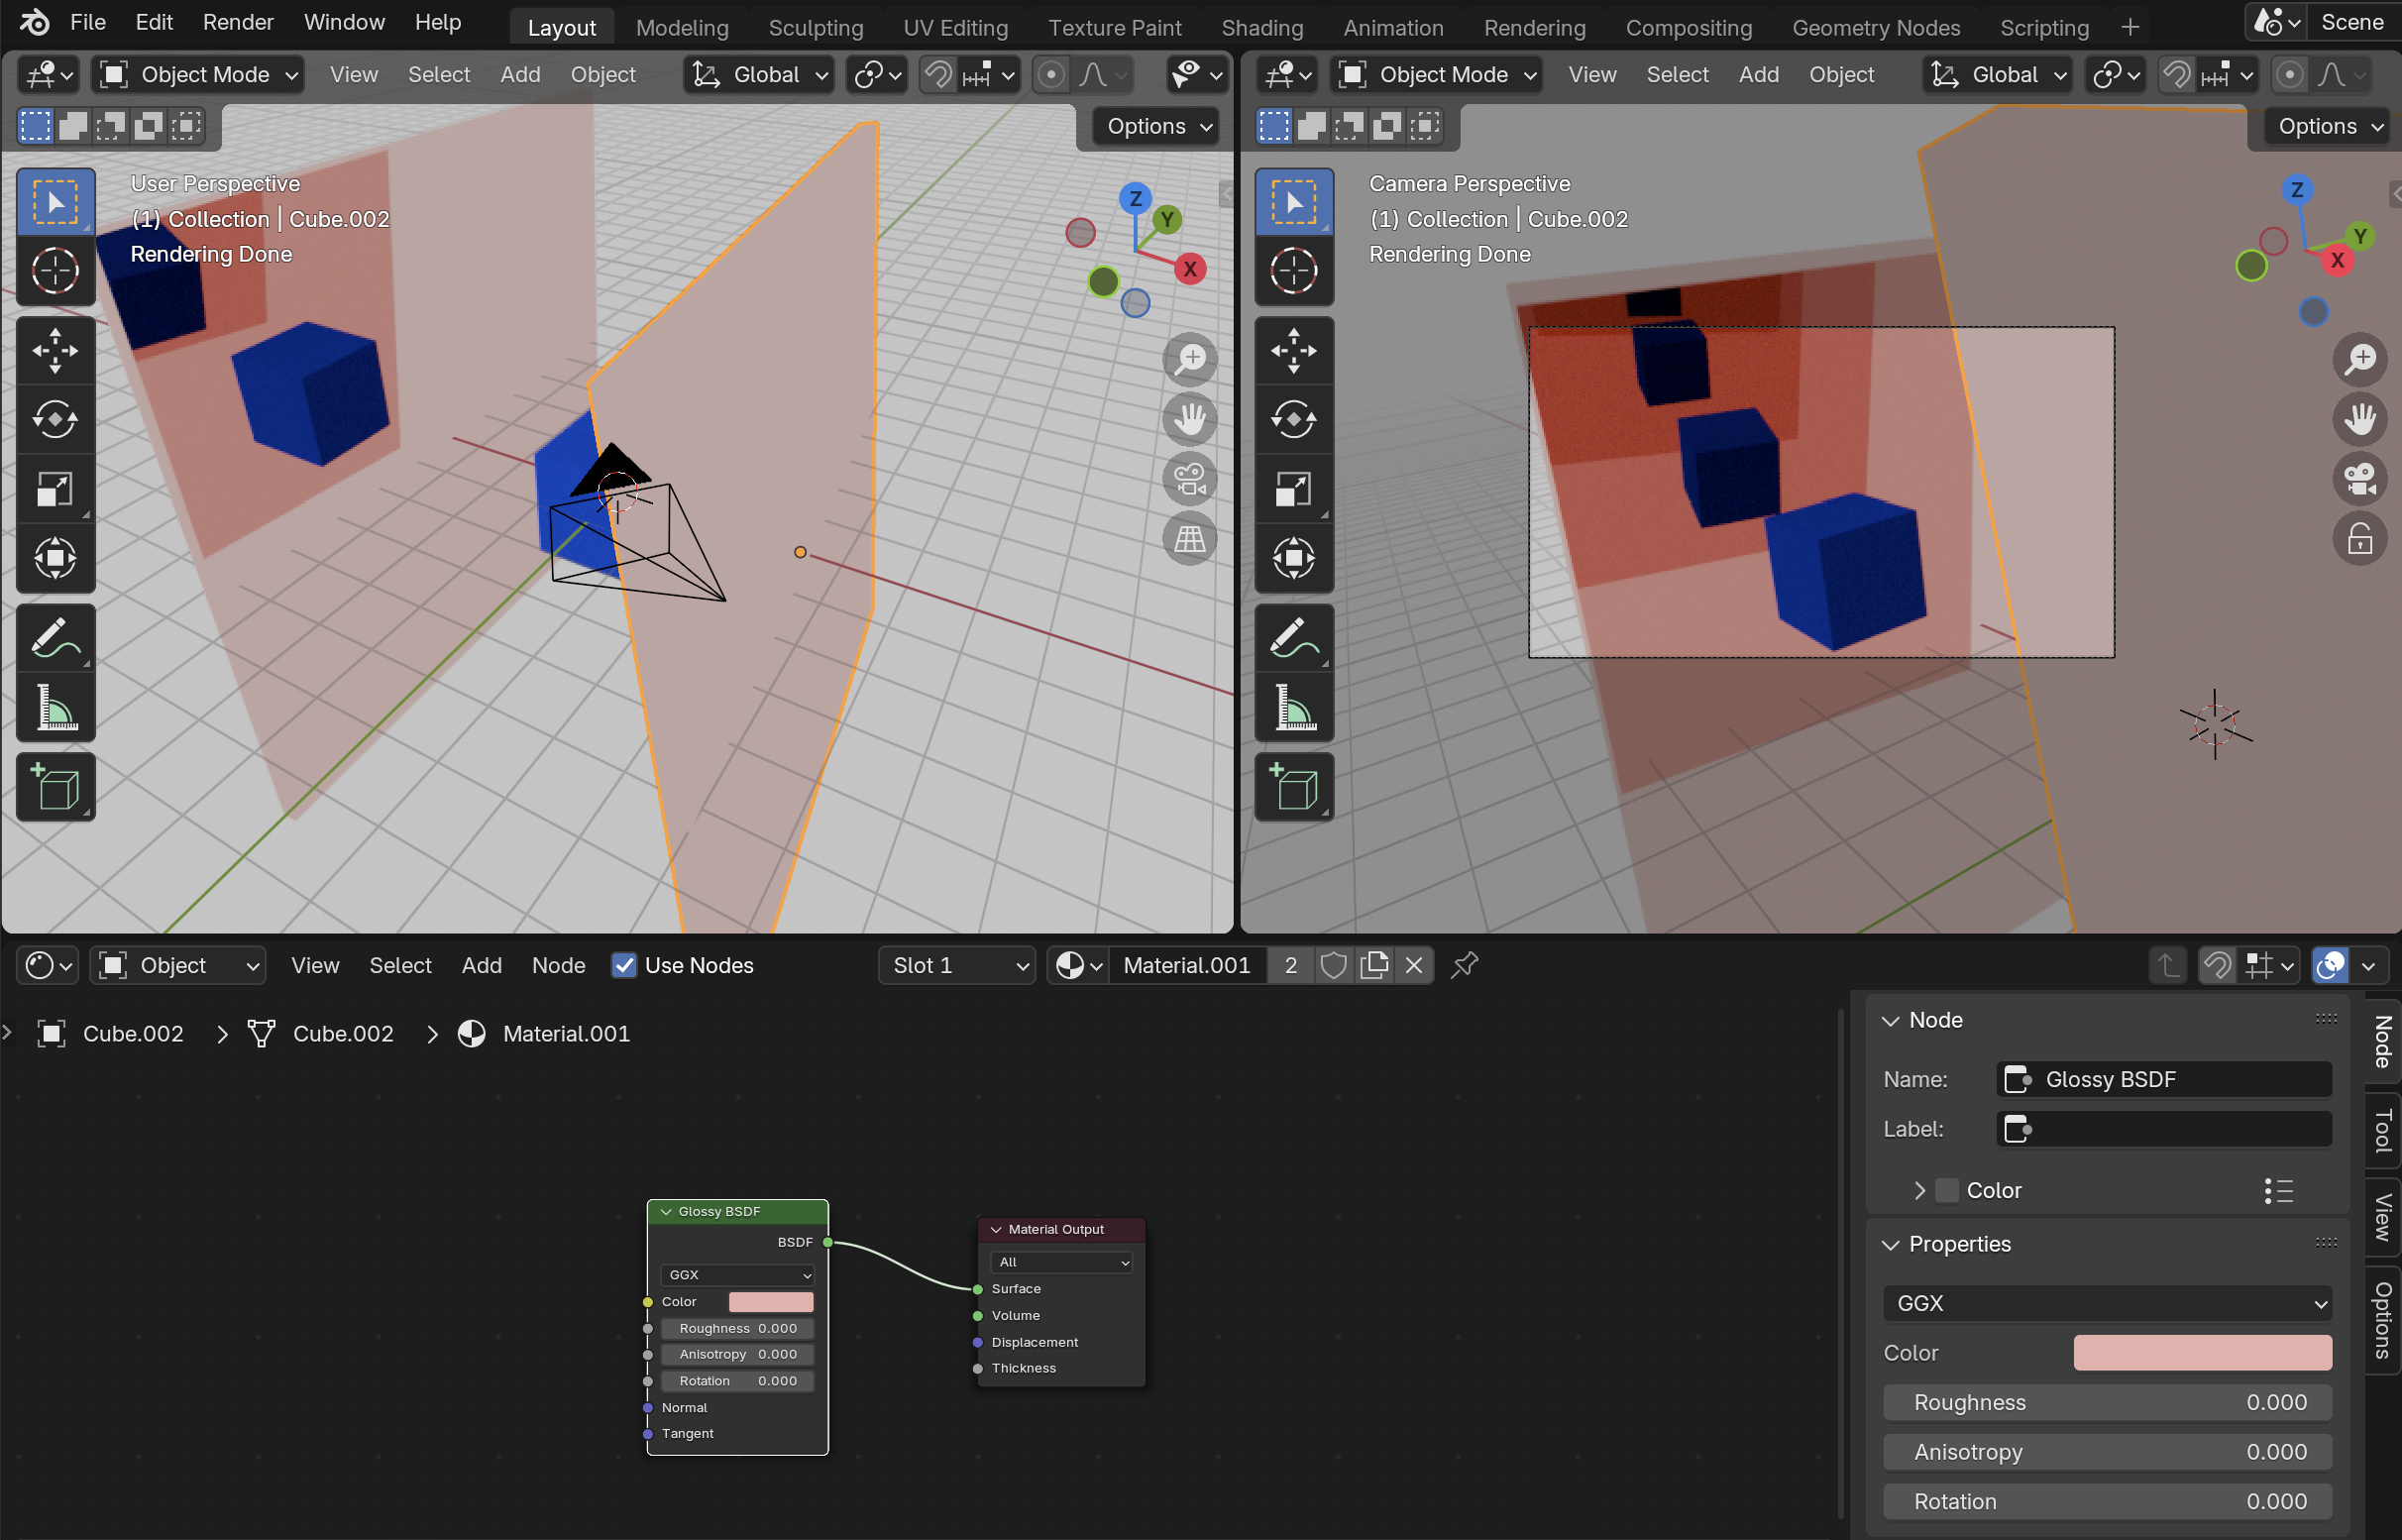Viewport: 2402px width, 1540px height.
Task: Open GGX distribution dropdown in Properties panel
Action: [2108, 1303]
